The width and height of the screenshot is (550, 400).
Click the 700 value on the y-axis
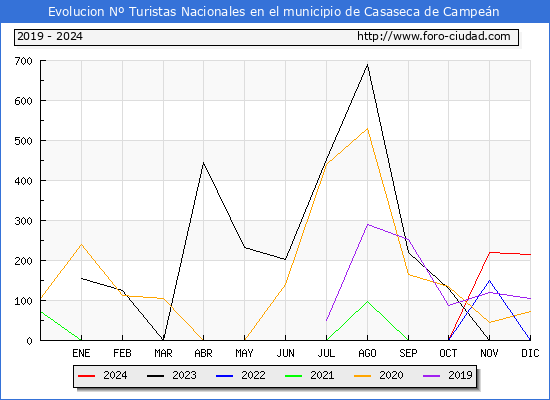pyautogui.click(x=24, y=61)
